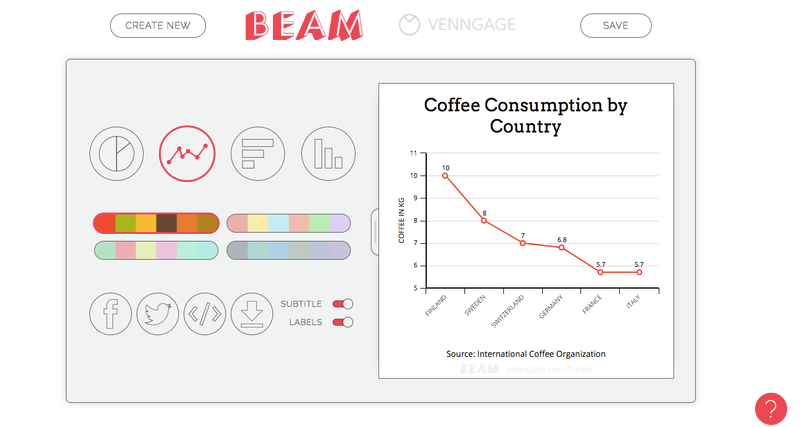Screen dimensions: 800x427
Task: Select the line chart type icon
Action: [x=187, y=154]
